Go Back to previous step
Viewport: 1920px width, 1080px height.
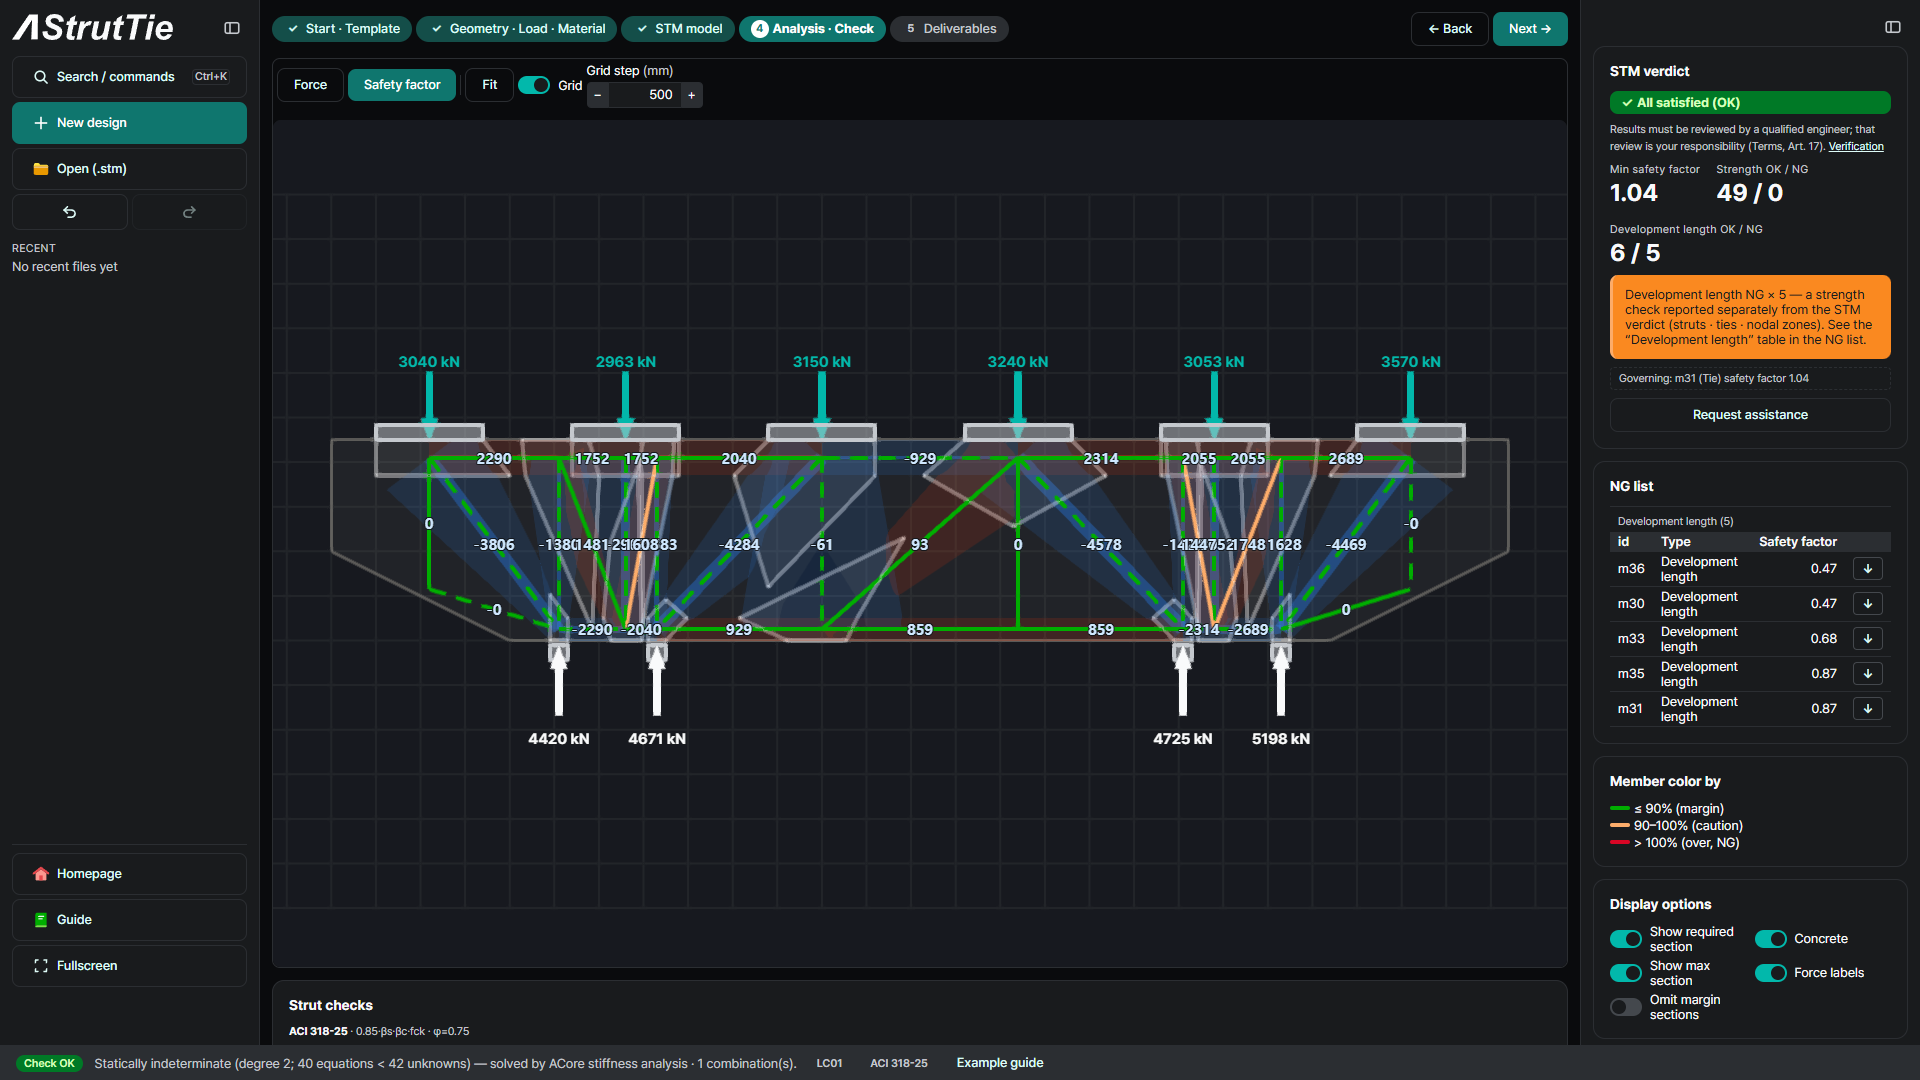point(1450,29)
